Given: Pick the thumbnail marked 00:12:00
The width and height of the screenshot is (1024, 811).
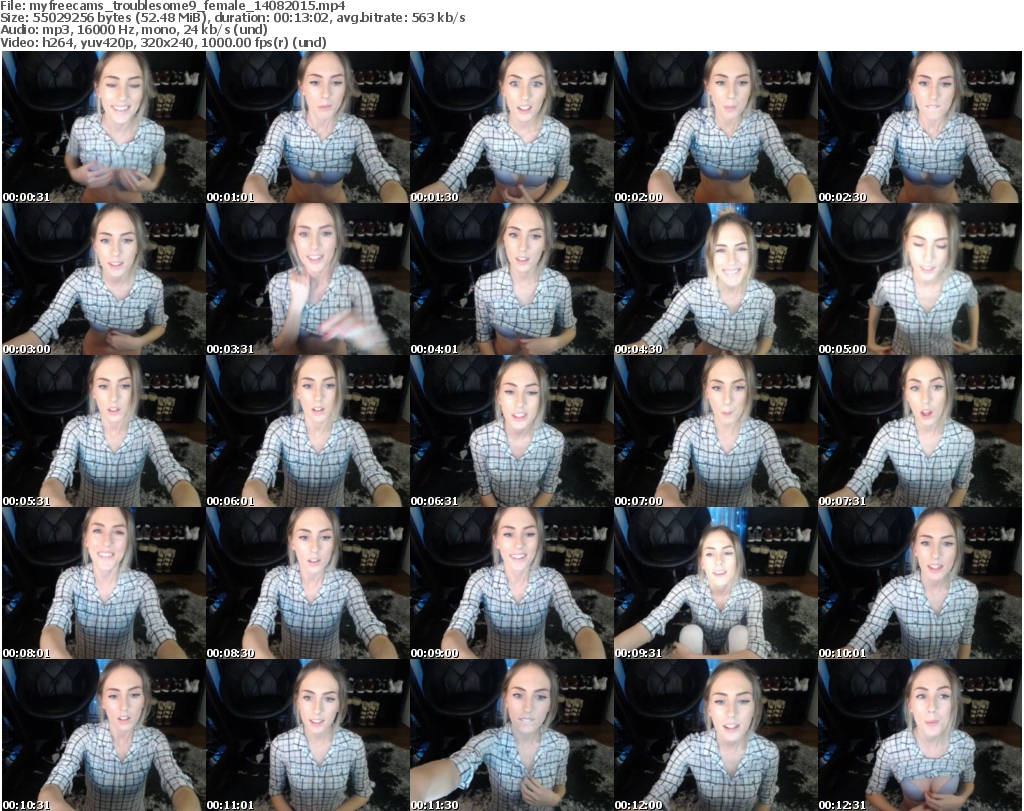Looking at the screenshot, I should point(715,735).
